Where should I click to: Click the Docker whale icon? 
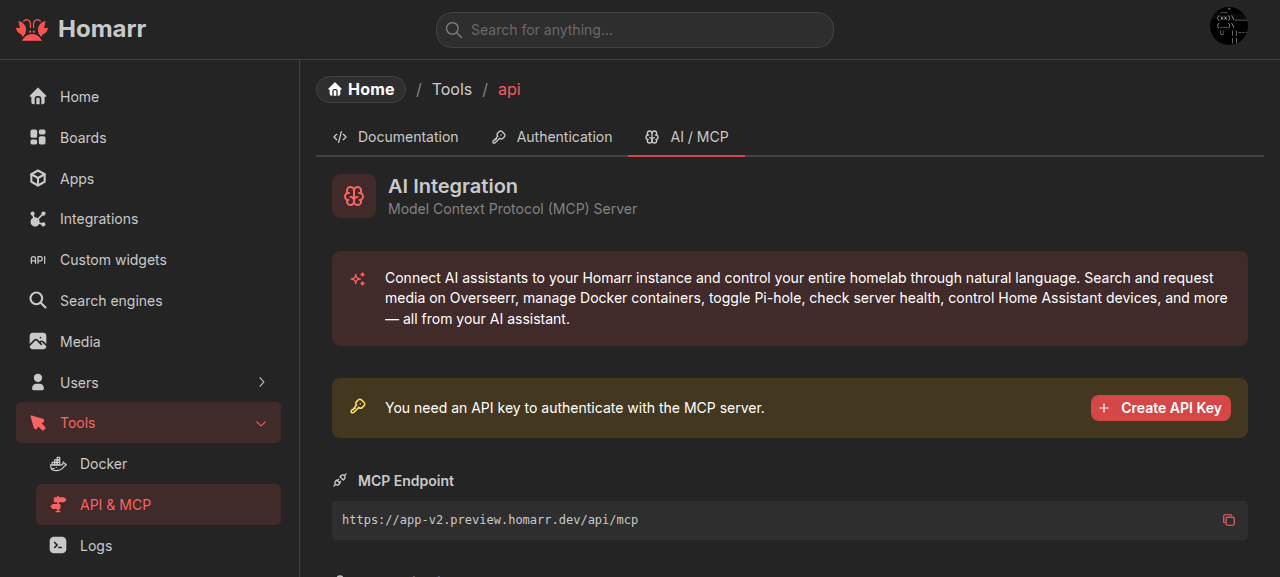pos(58,464)
